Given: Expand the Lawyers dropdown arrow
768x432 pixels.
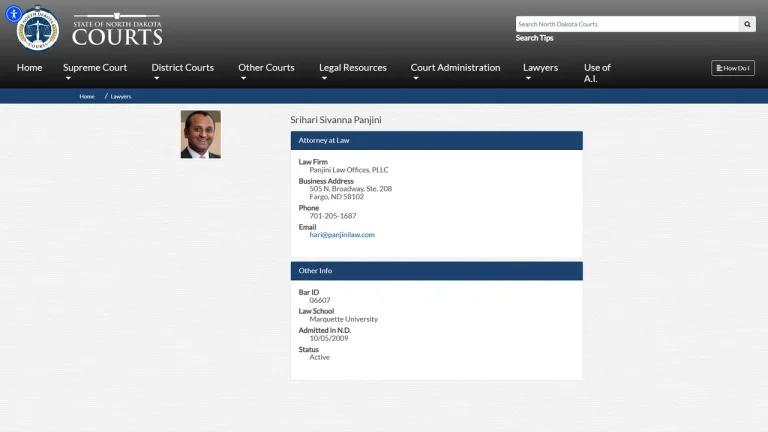Looking at the screenshot, I should (x=528, y=78).
